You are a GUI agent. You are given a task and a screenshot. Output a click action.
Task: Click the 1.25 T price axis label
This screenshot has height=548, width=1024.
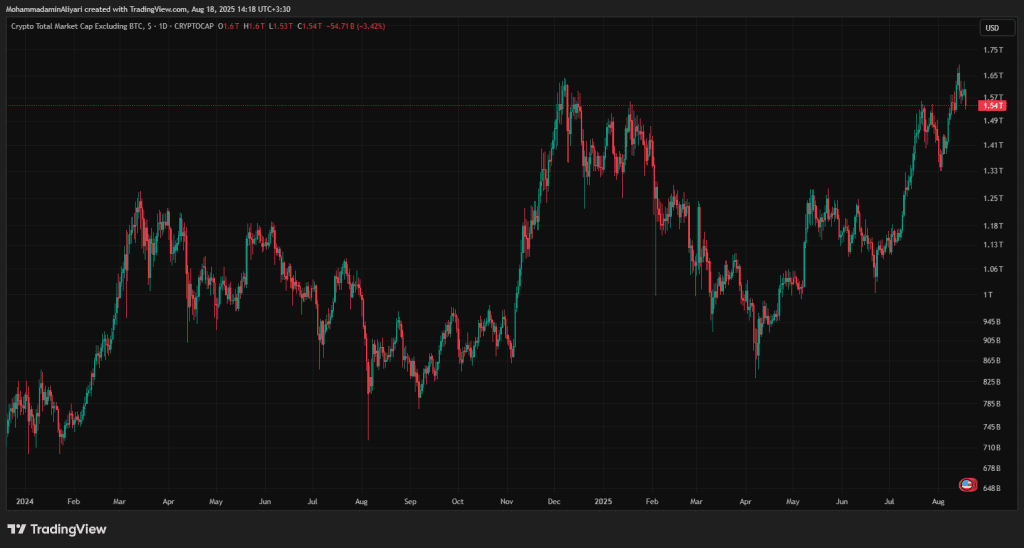click(x=993, y=198)
